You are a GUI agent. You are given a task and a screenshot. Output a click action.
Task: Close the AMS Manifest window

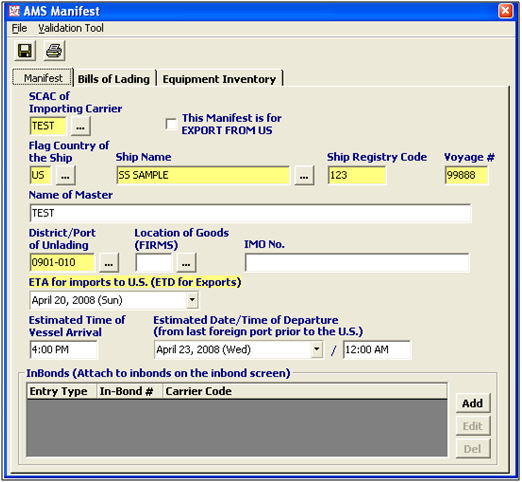tap(505, 11)
